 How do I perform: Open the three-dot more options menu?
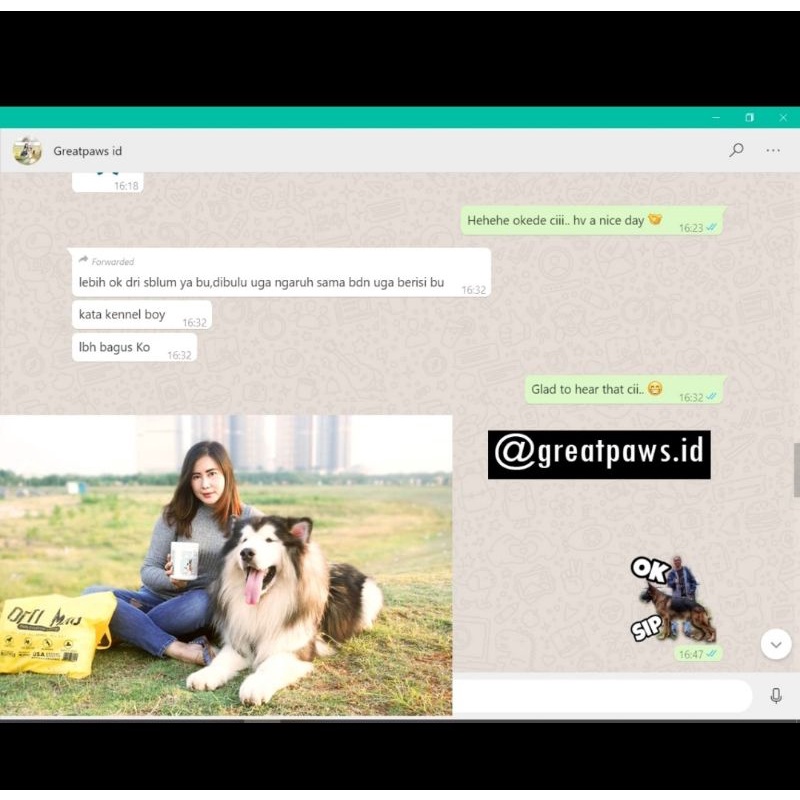773,150
